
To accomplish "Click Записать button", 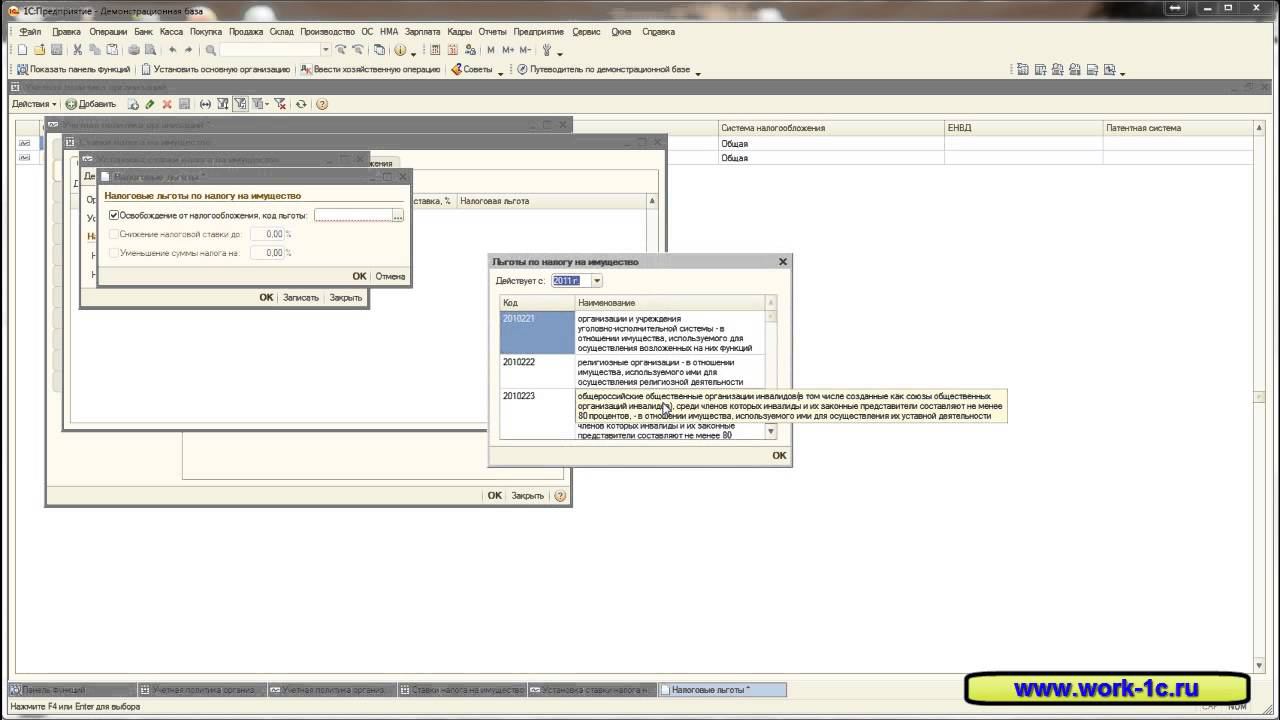I will coord(300,297).
